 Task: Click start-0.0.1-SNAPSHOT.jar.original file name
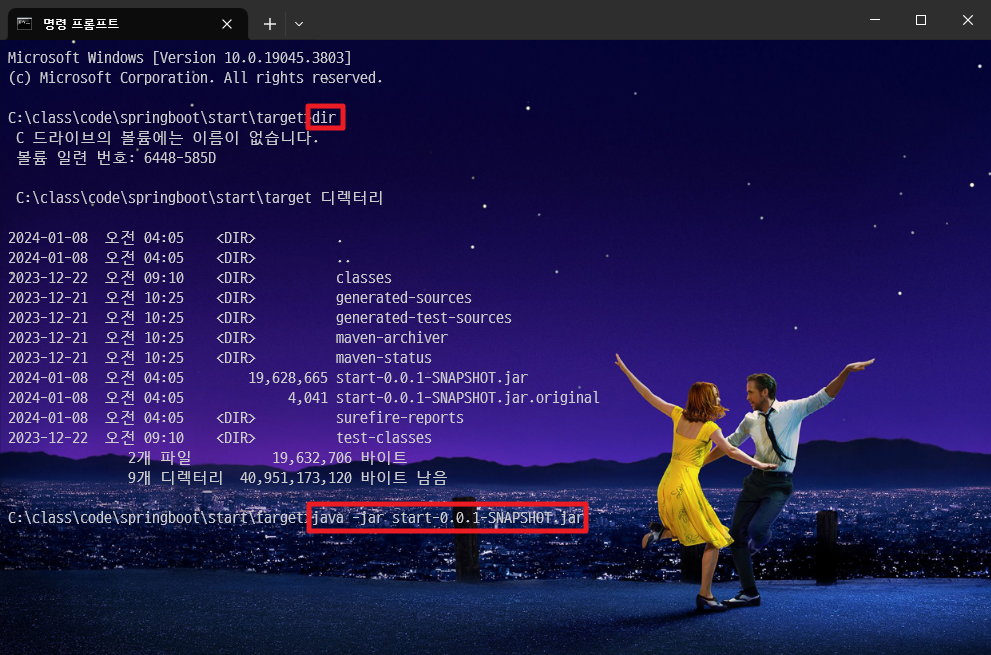click(x=468, y=398)
